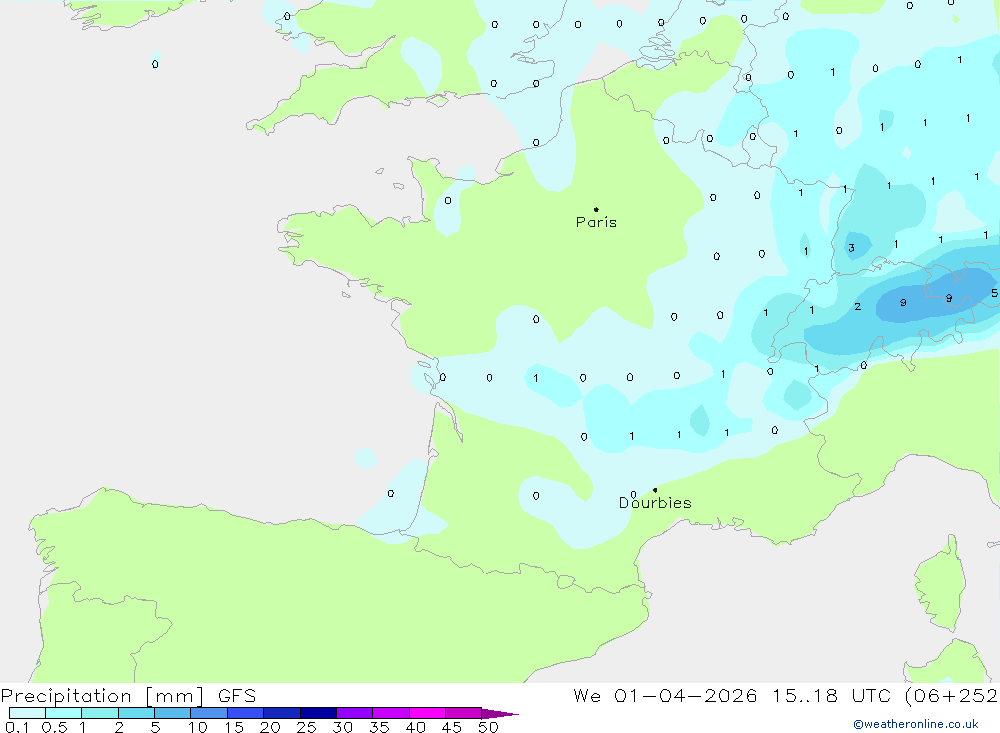Pick the 0.5–1 mm legend swatch
Viewport: 1000px width, 733px height.
[x=64, y=713]
